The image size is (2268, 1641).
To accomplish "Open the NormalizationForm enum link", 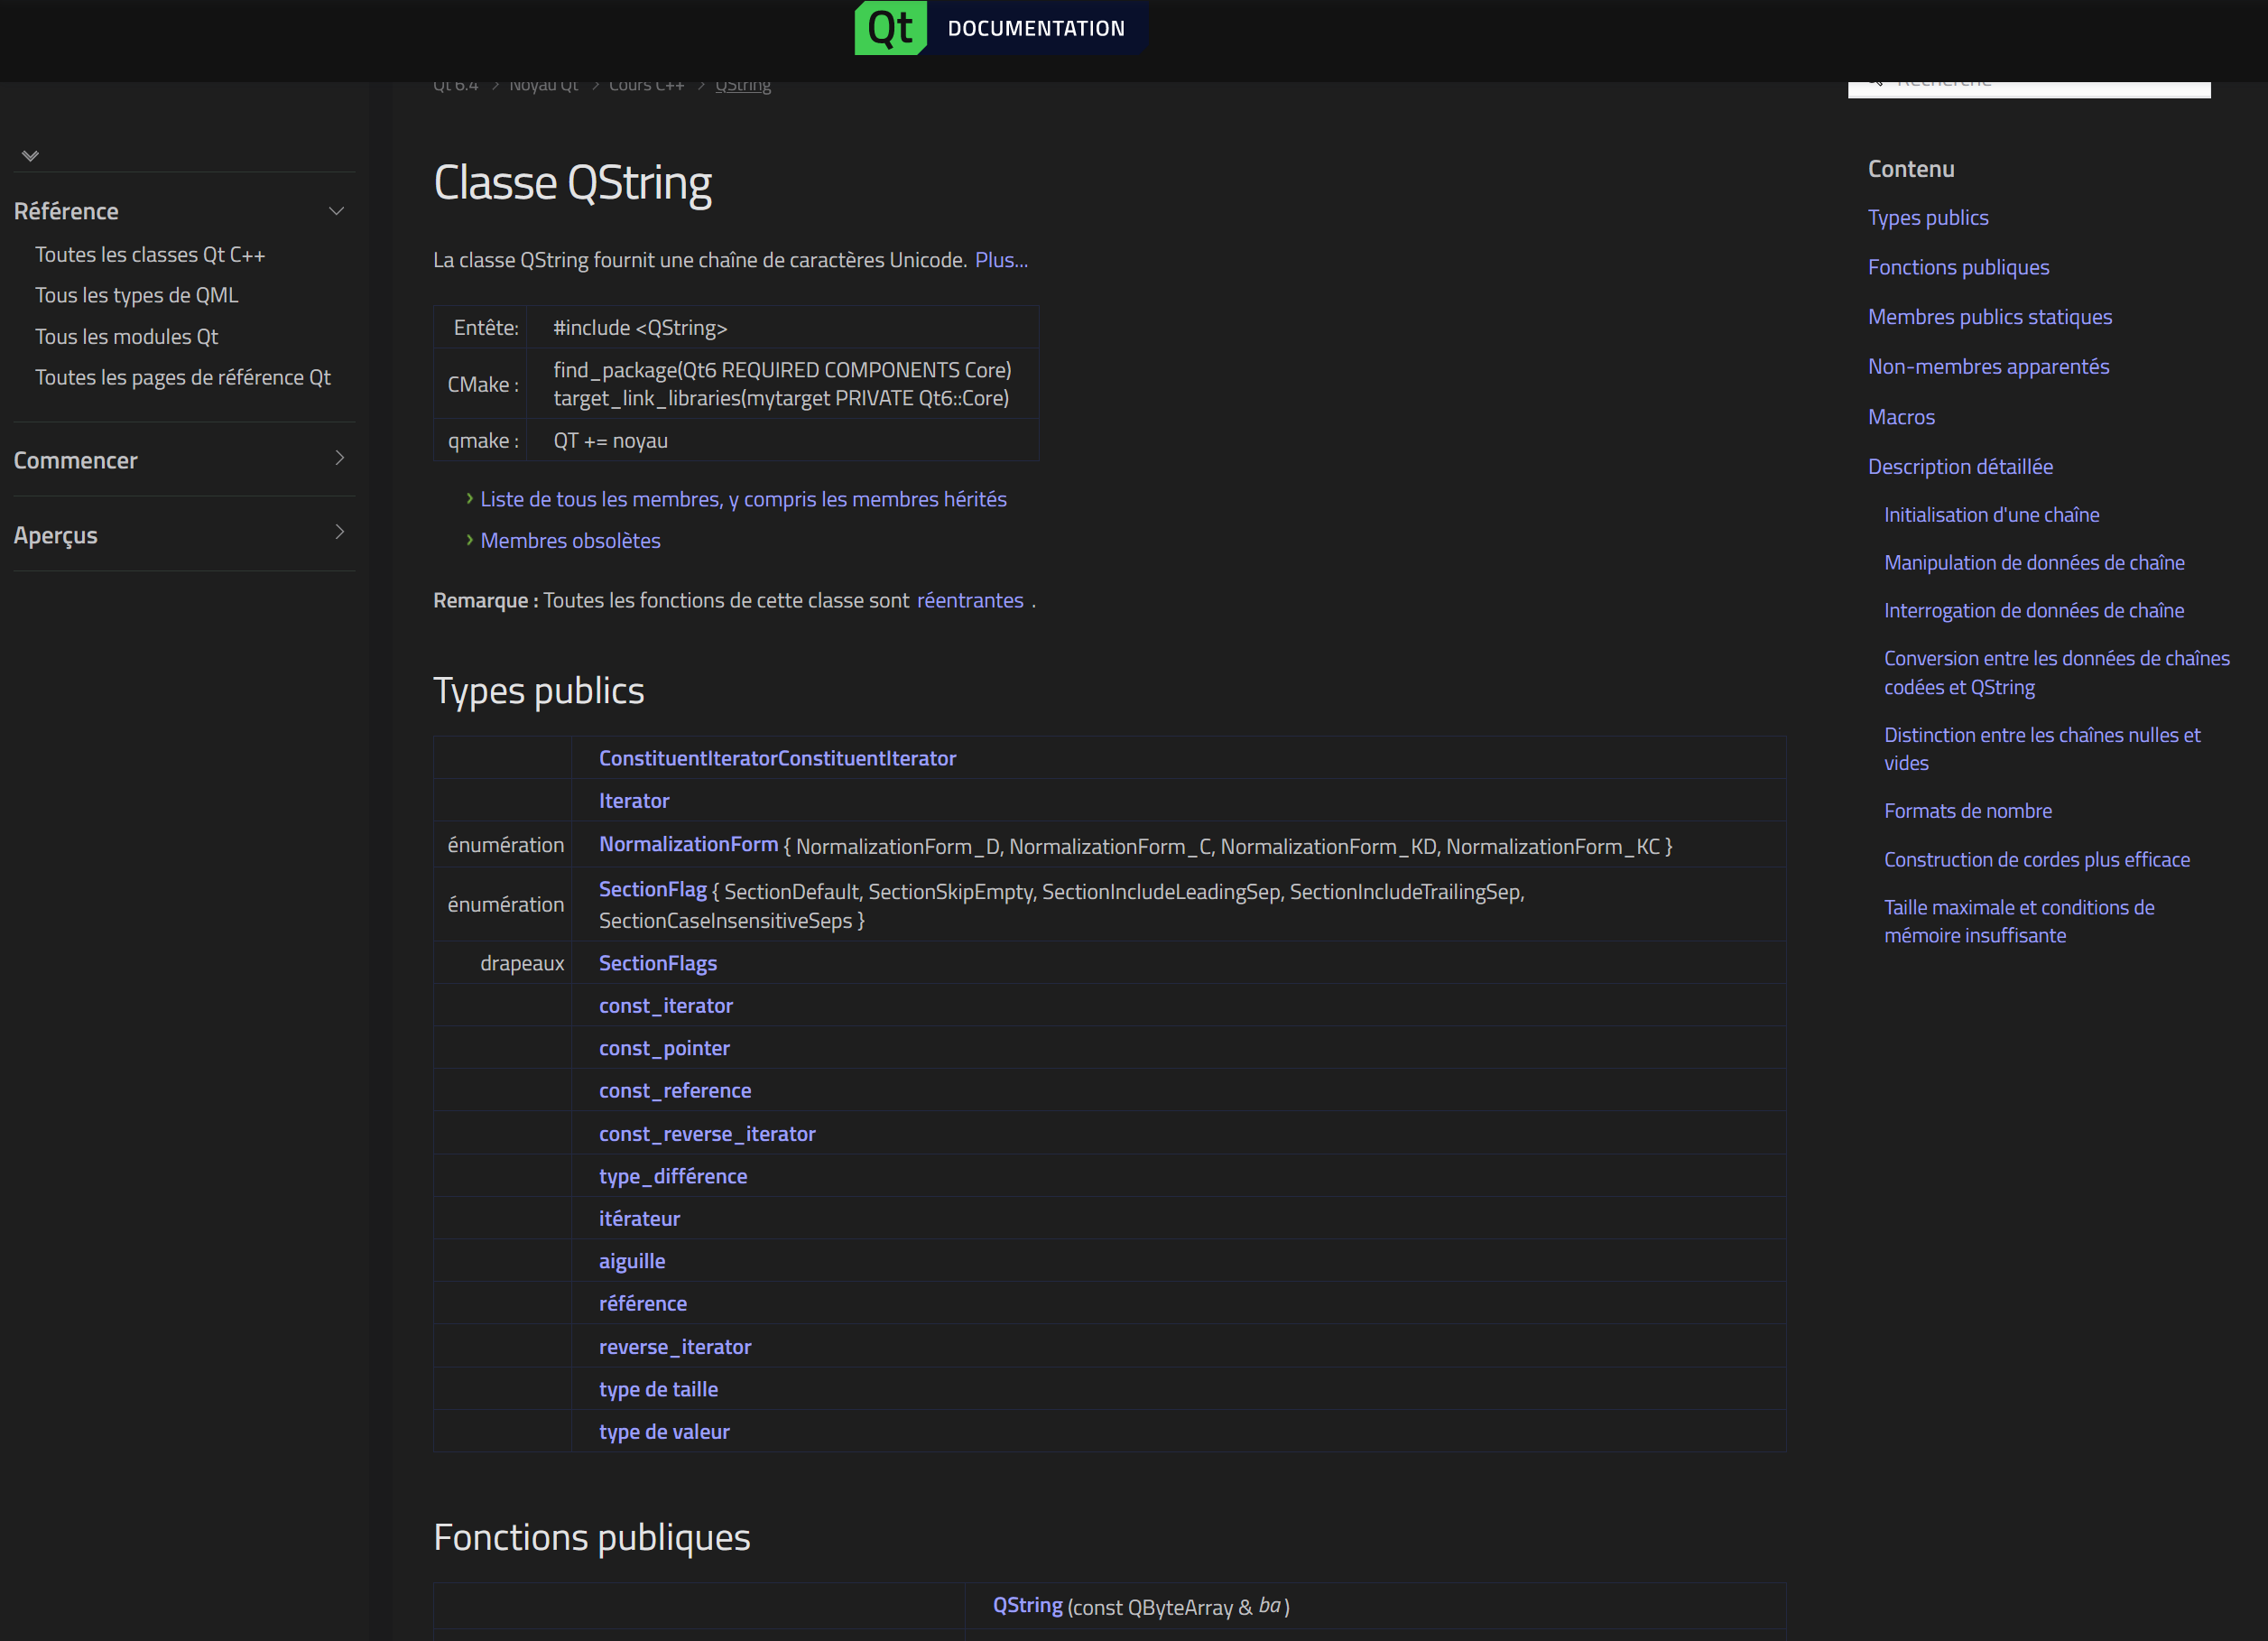I will pos(688,845).
